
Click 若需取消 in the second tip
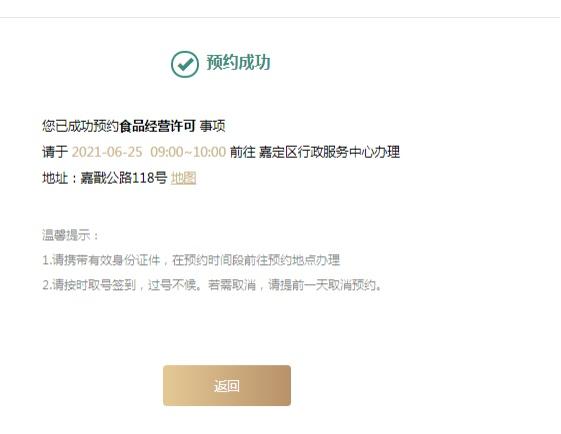pyautogui.click(x=232, y=285)
